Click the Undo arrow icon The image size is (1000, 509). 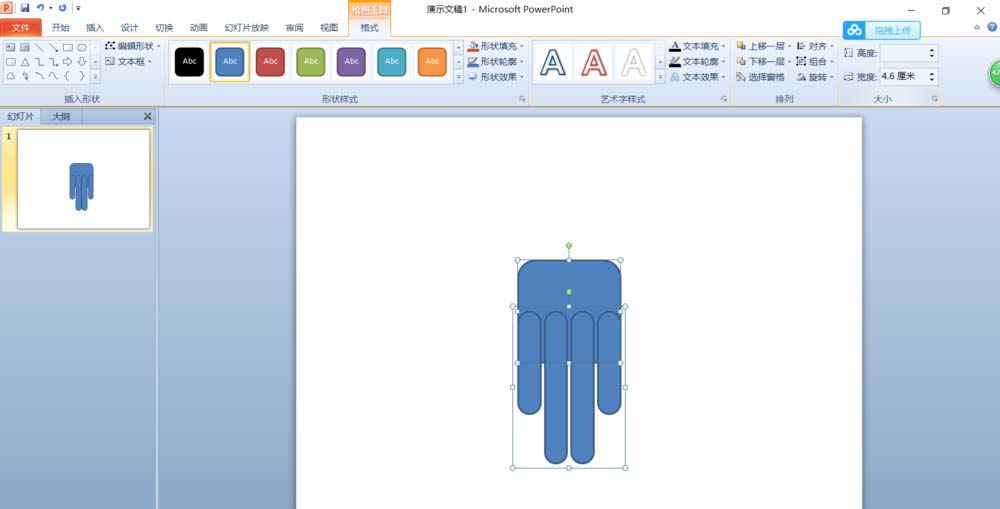click(x=40, y=8)
